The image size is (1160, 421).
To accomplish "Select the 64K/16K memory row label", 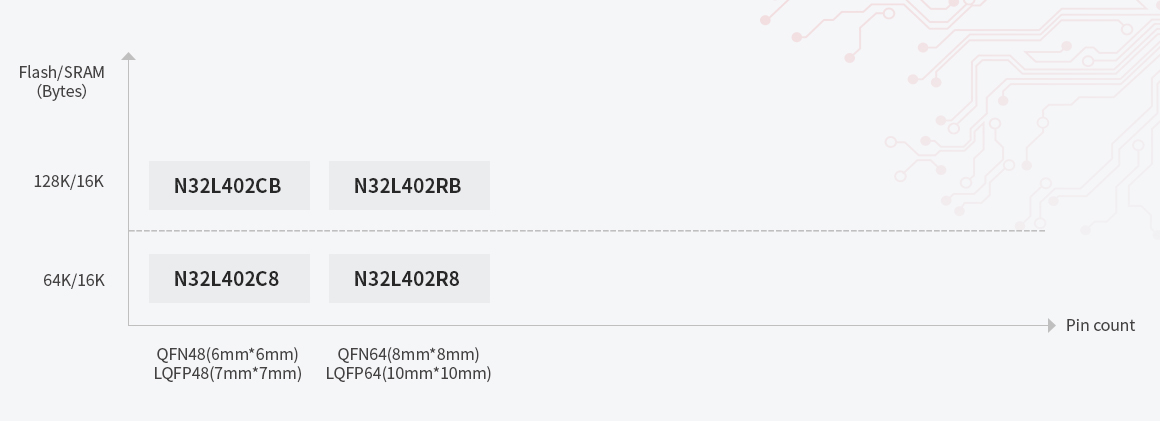I will pyautogui.click(x=74, y=280).
